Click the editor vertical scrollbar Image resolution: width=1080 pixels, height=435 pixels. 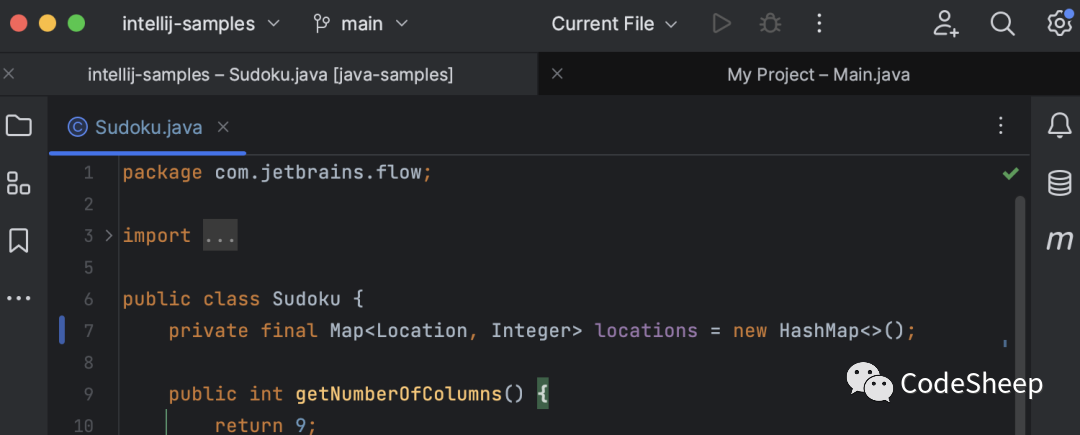pyautogui.click(x=1020, y=314)
